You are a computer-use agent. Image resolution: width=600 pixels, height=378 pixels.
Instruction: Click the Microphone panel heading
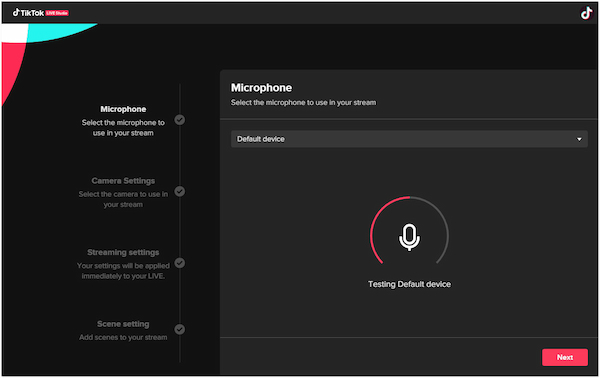click(x=261, y=88)
